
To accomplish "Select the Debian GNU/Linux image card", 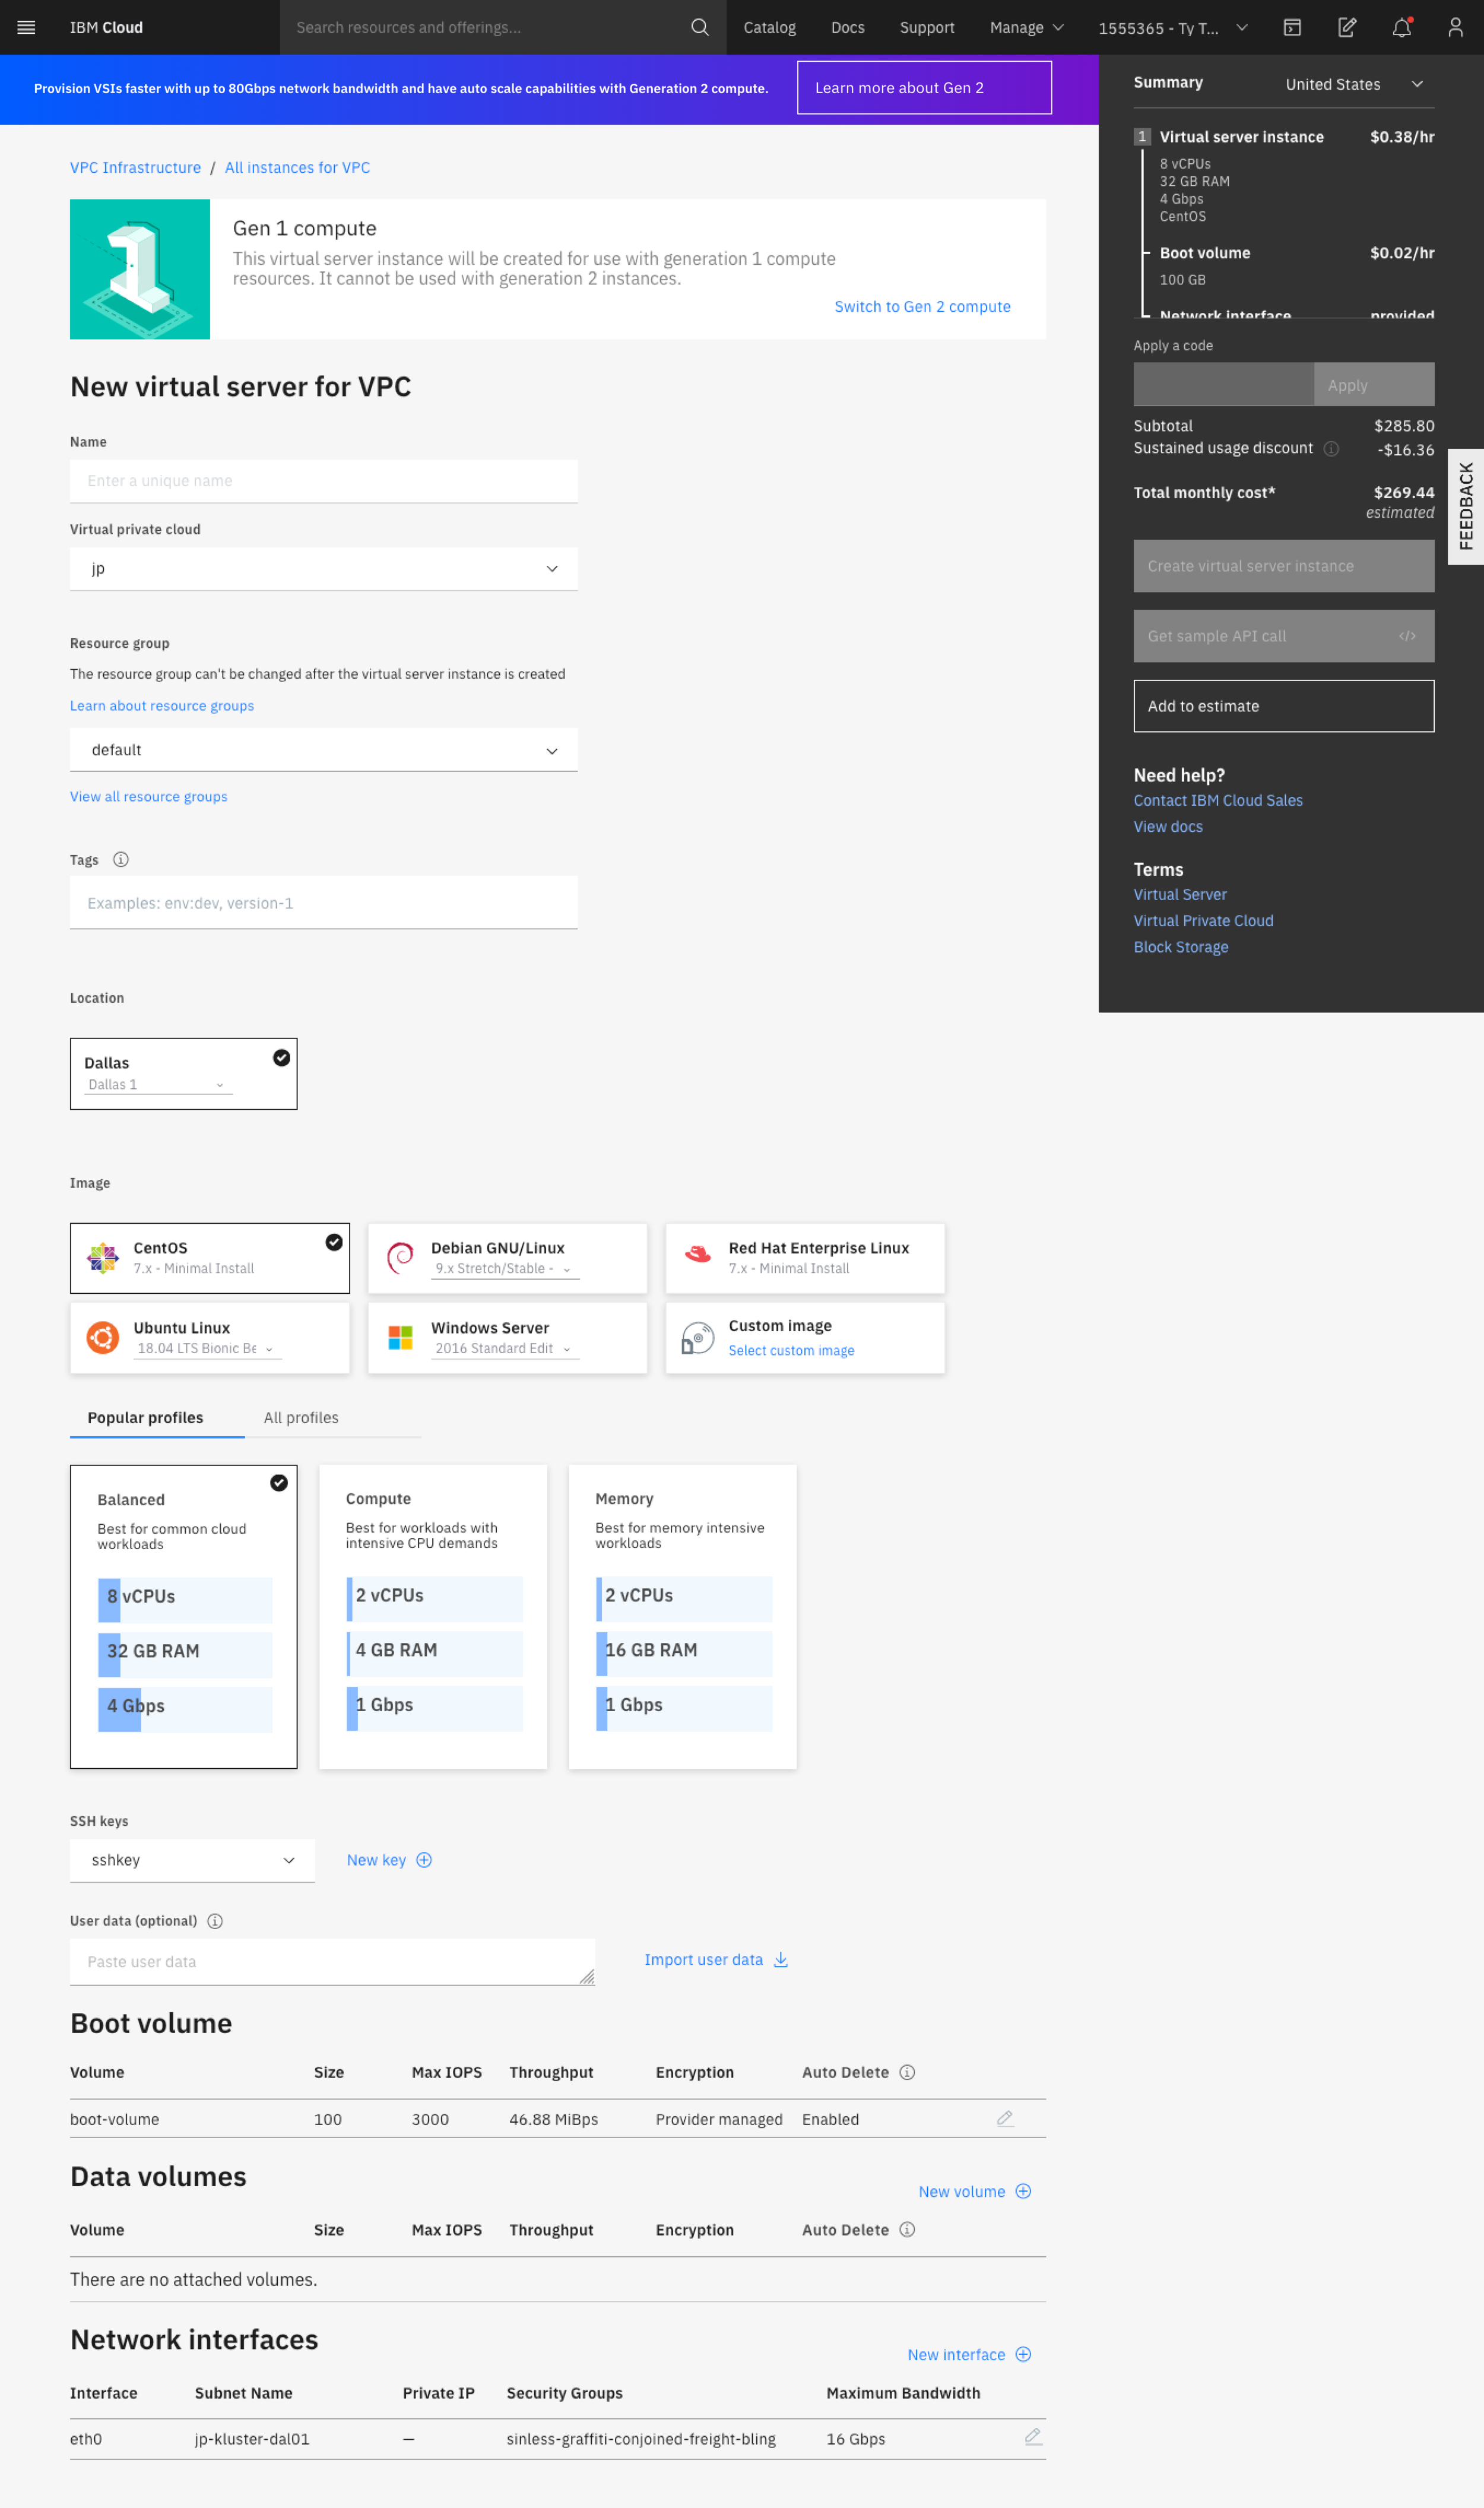I will [507, 1258].
